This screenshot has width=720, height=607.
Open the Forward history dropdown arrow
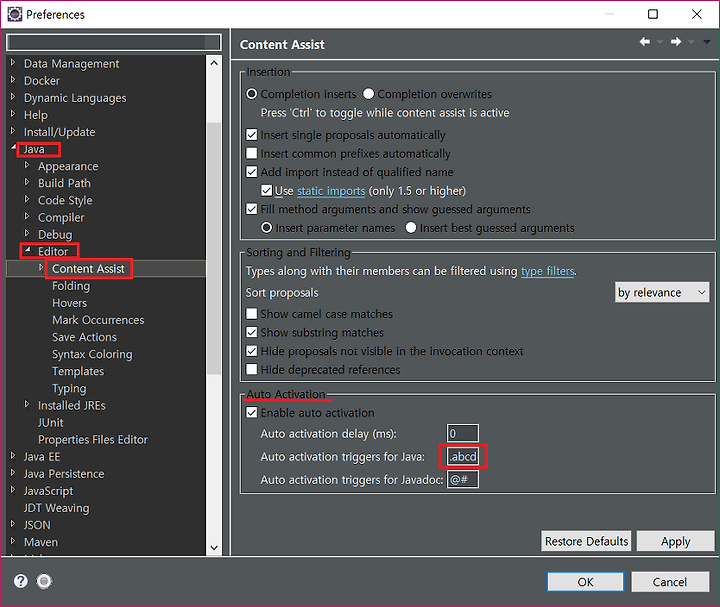pos(691,42)
